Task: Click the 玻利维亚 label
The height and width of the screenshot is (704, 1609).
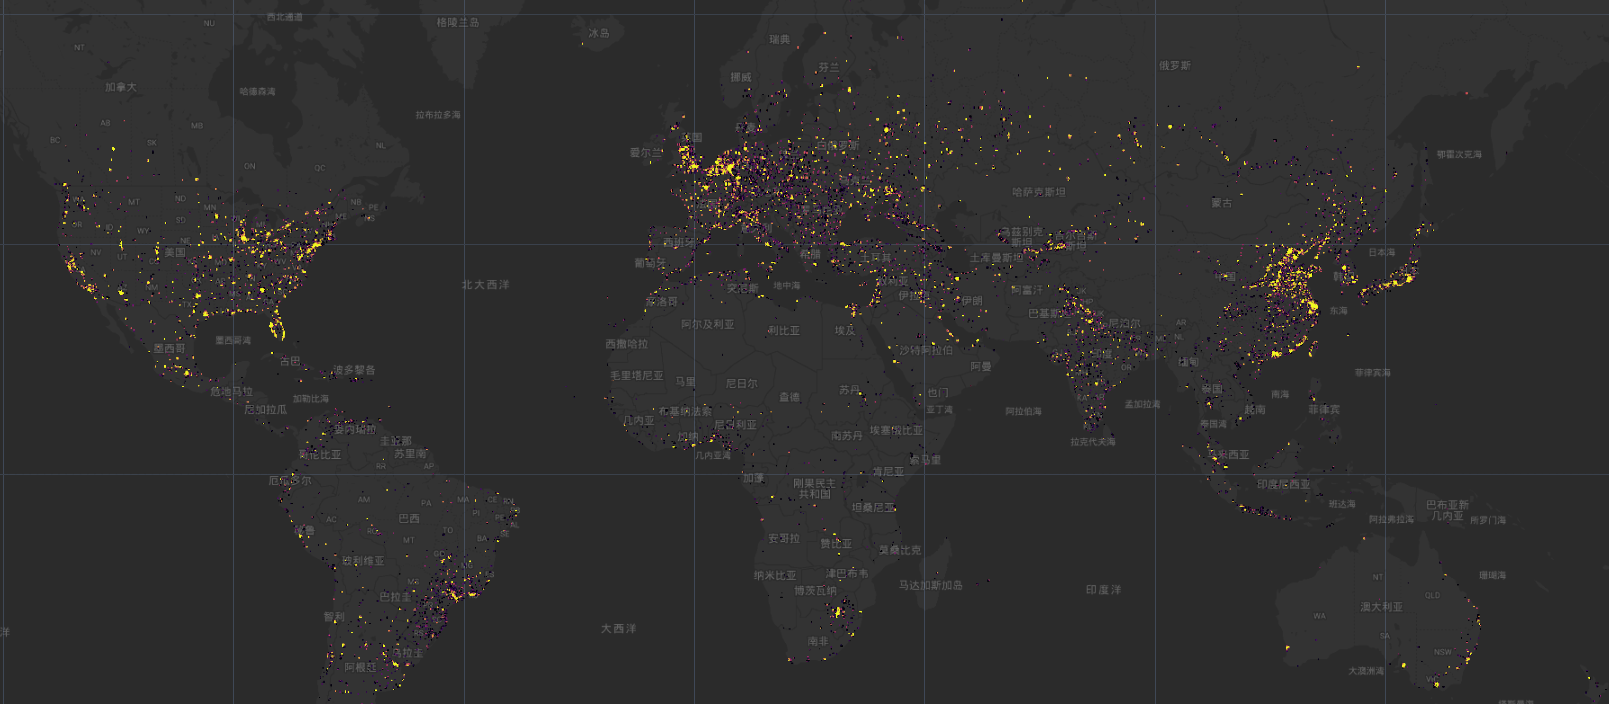Action: (363, 561)
